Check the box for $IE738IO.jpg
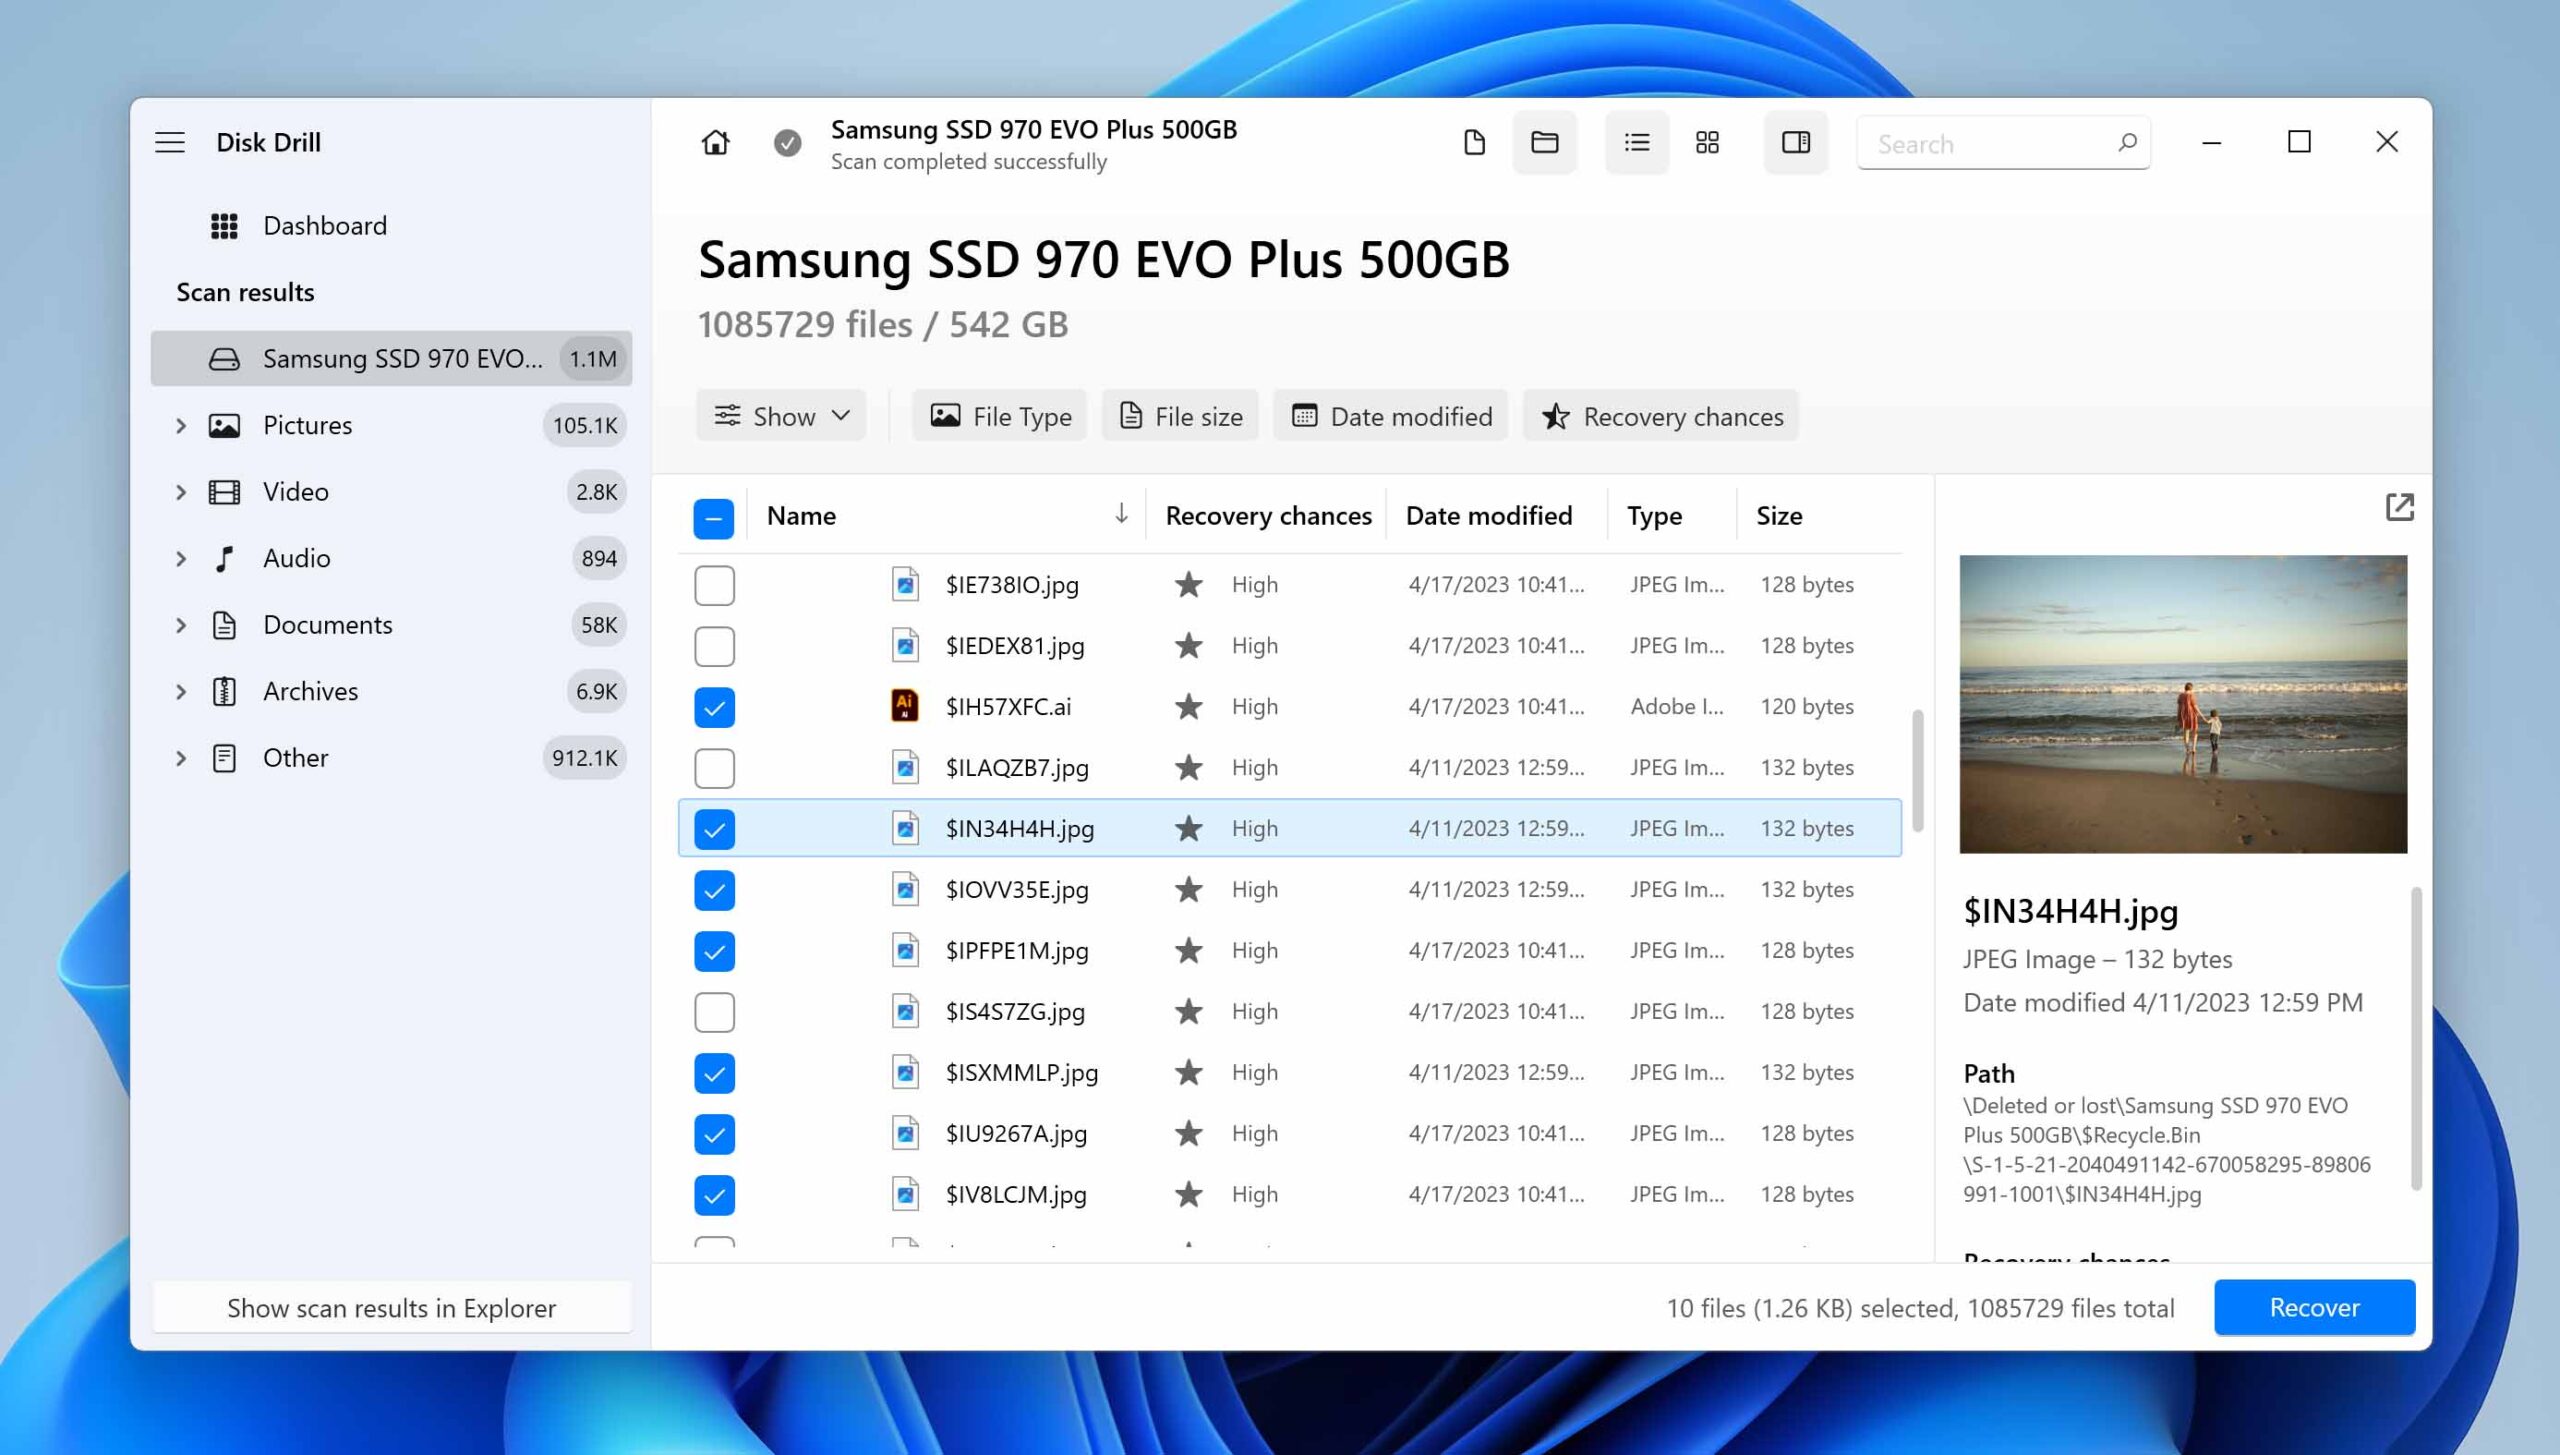 pos(714,585)
